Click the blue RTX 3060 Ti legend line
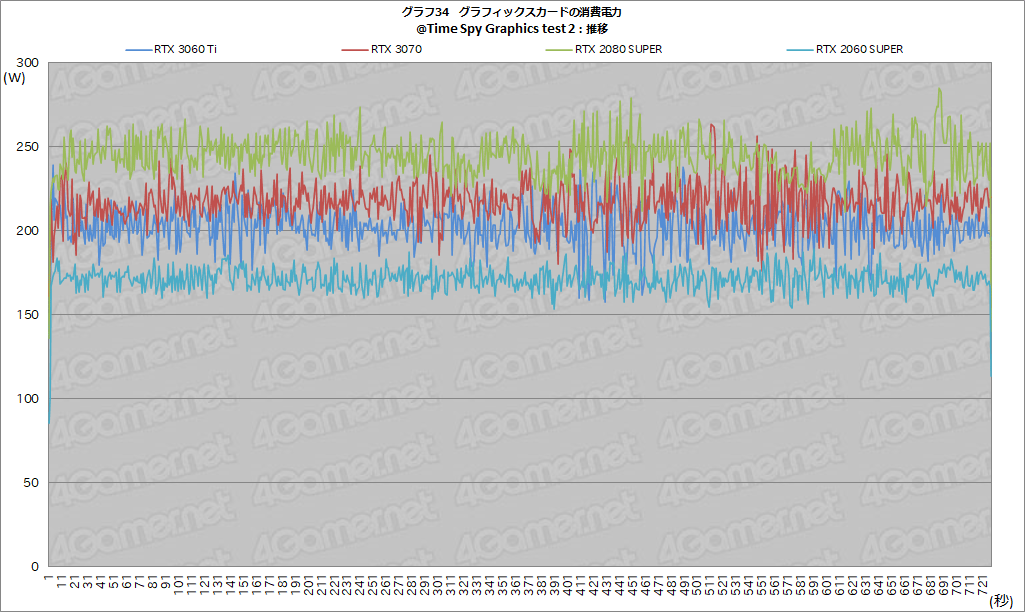This screenshot has height=612, width=1025. [139, 50]
